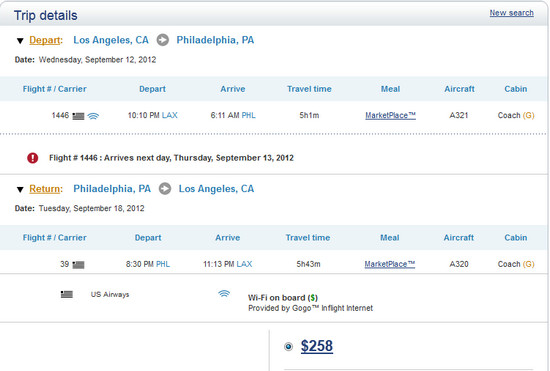The image size is (550, 371).
Task: Open New search link
Action: coord(511,13)
